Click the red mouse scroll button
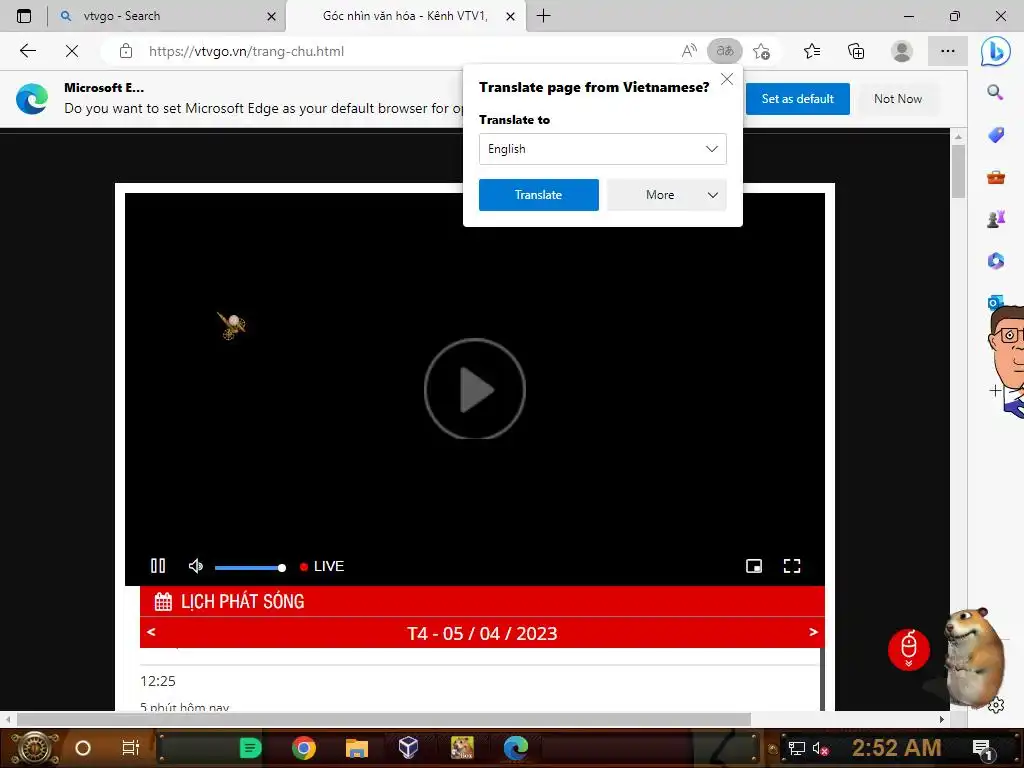1024x768 pixels. [908, 650]
